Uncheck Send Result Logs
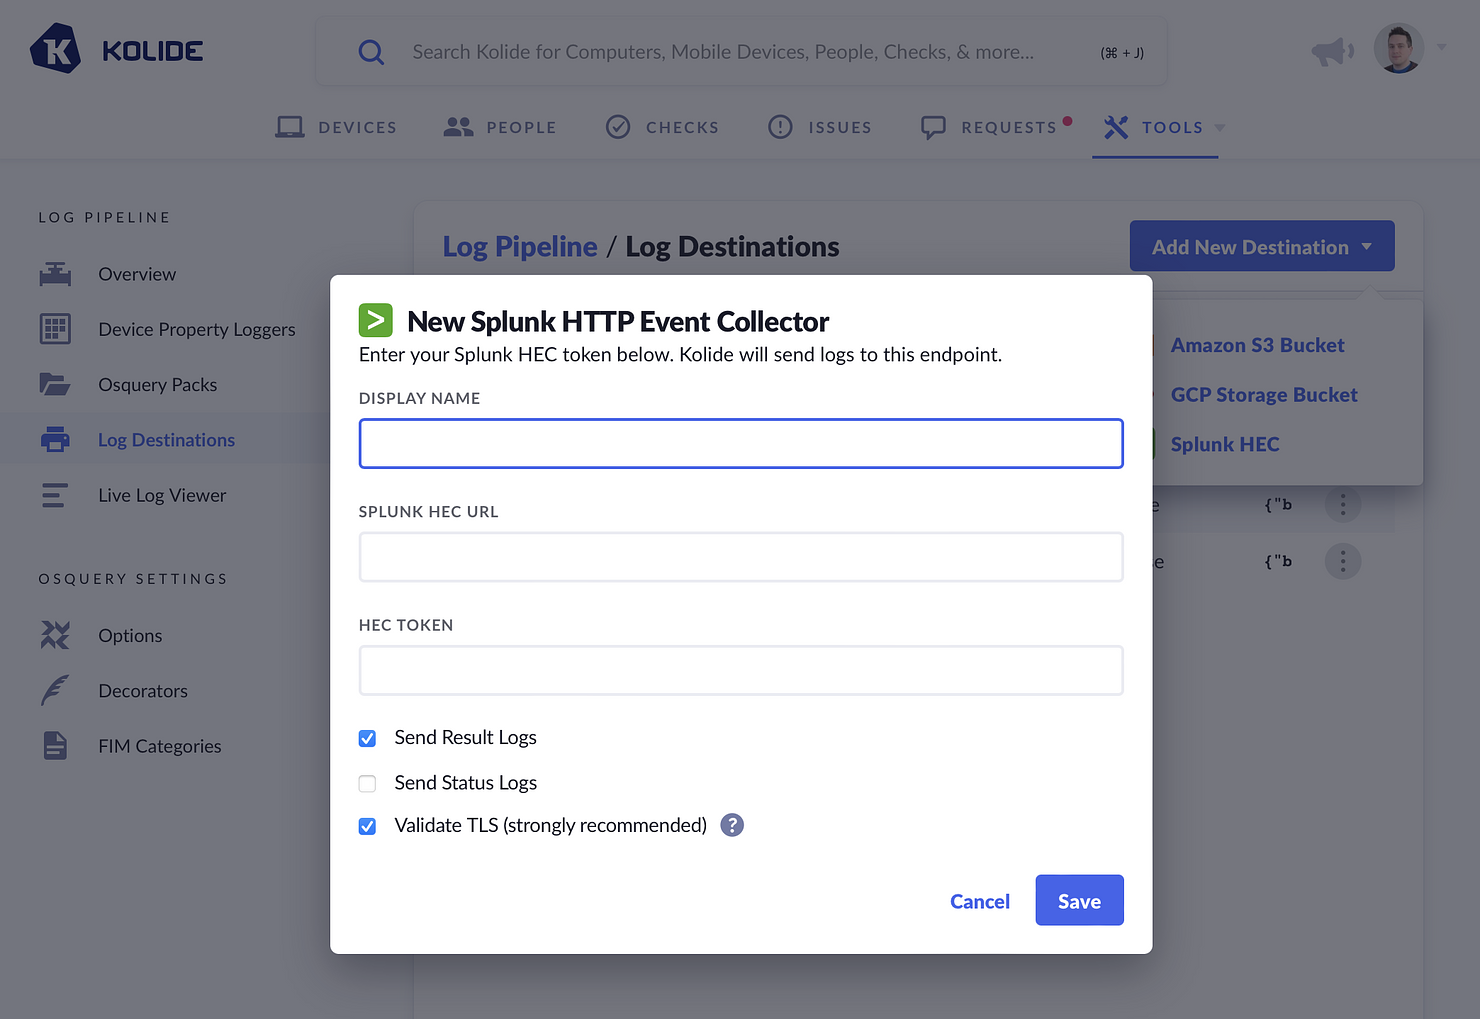1480x1019 pixels. (x=367, y=738)
